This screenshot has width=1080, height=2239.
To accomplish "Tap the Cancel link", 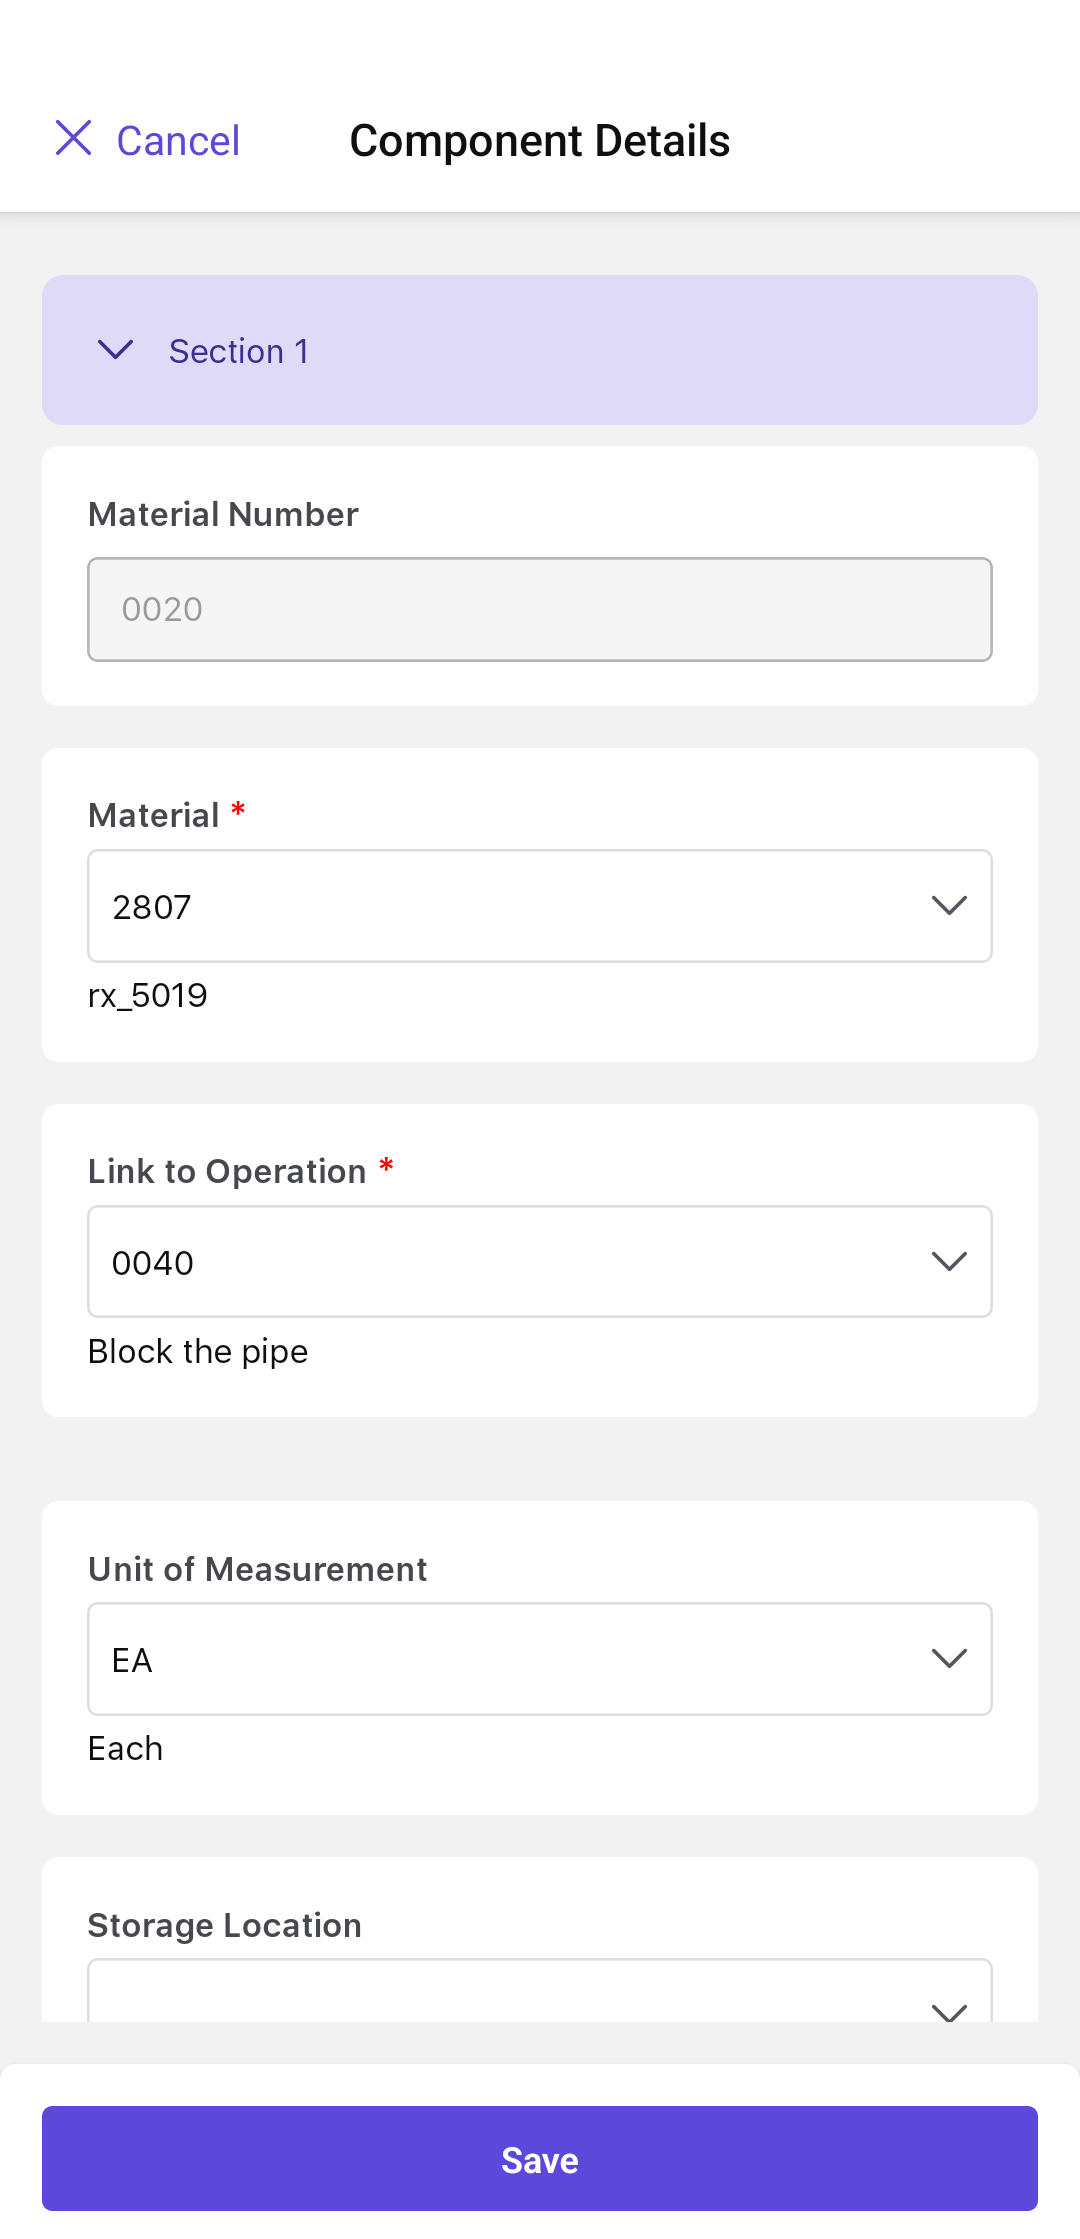I will pyautogui.click(x=178, y=141).
